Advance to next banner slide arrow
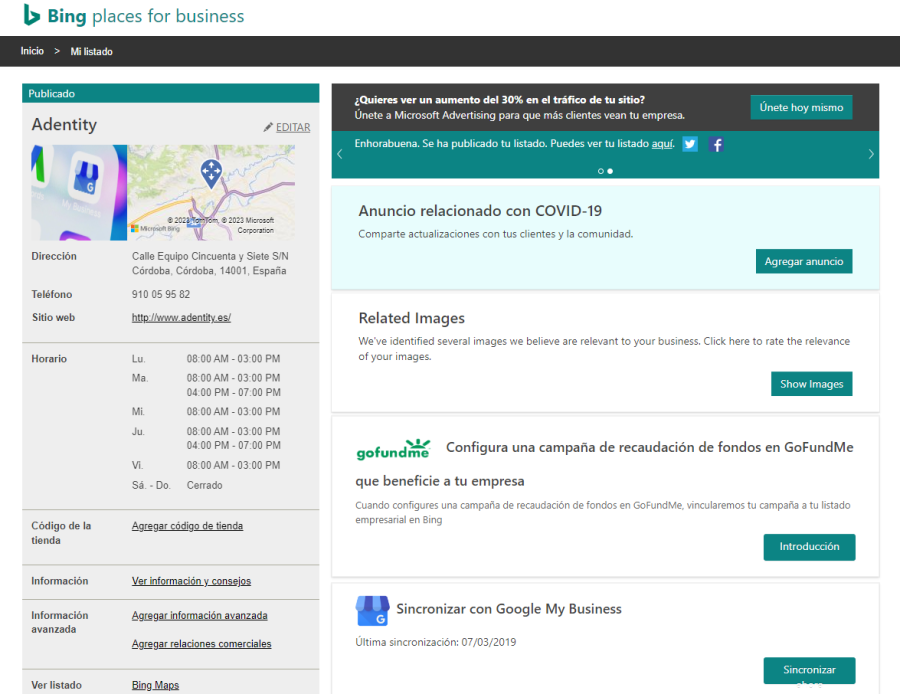The height and width of the screenshot is (694, 900). click(x=870, y=154)
